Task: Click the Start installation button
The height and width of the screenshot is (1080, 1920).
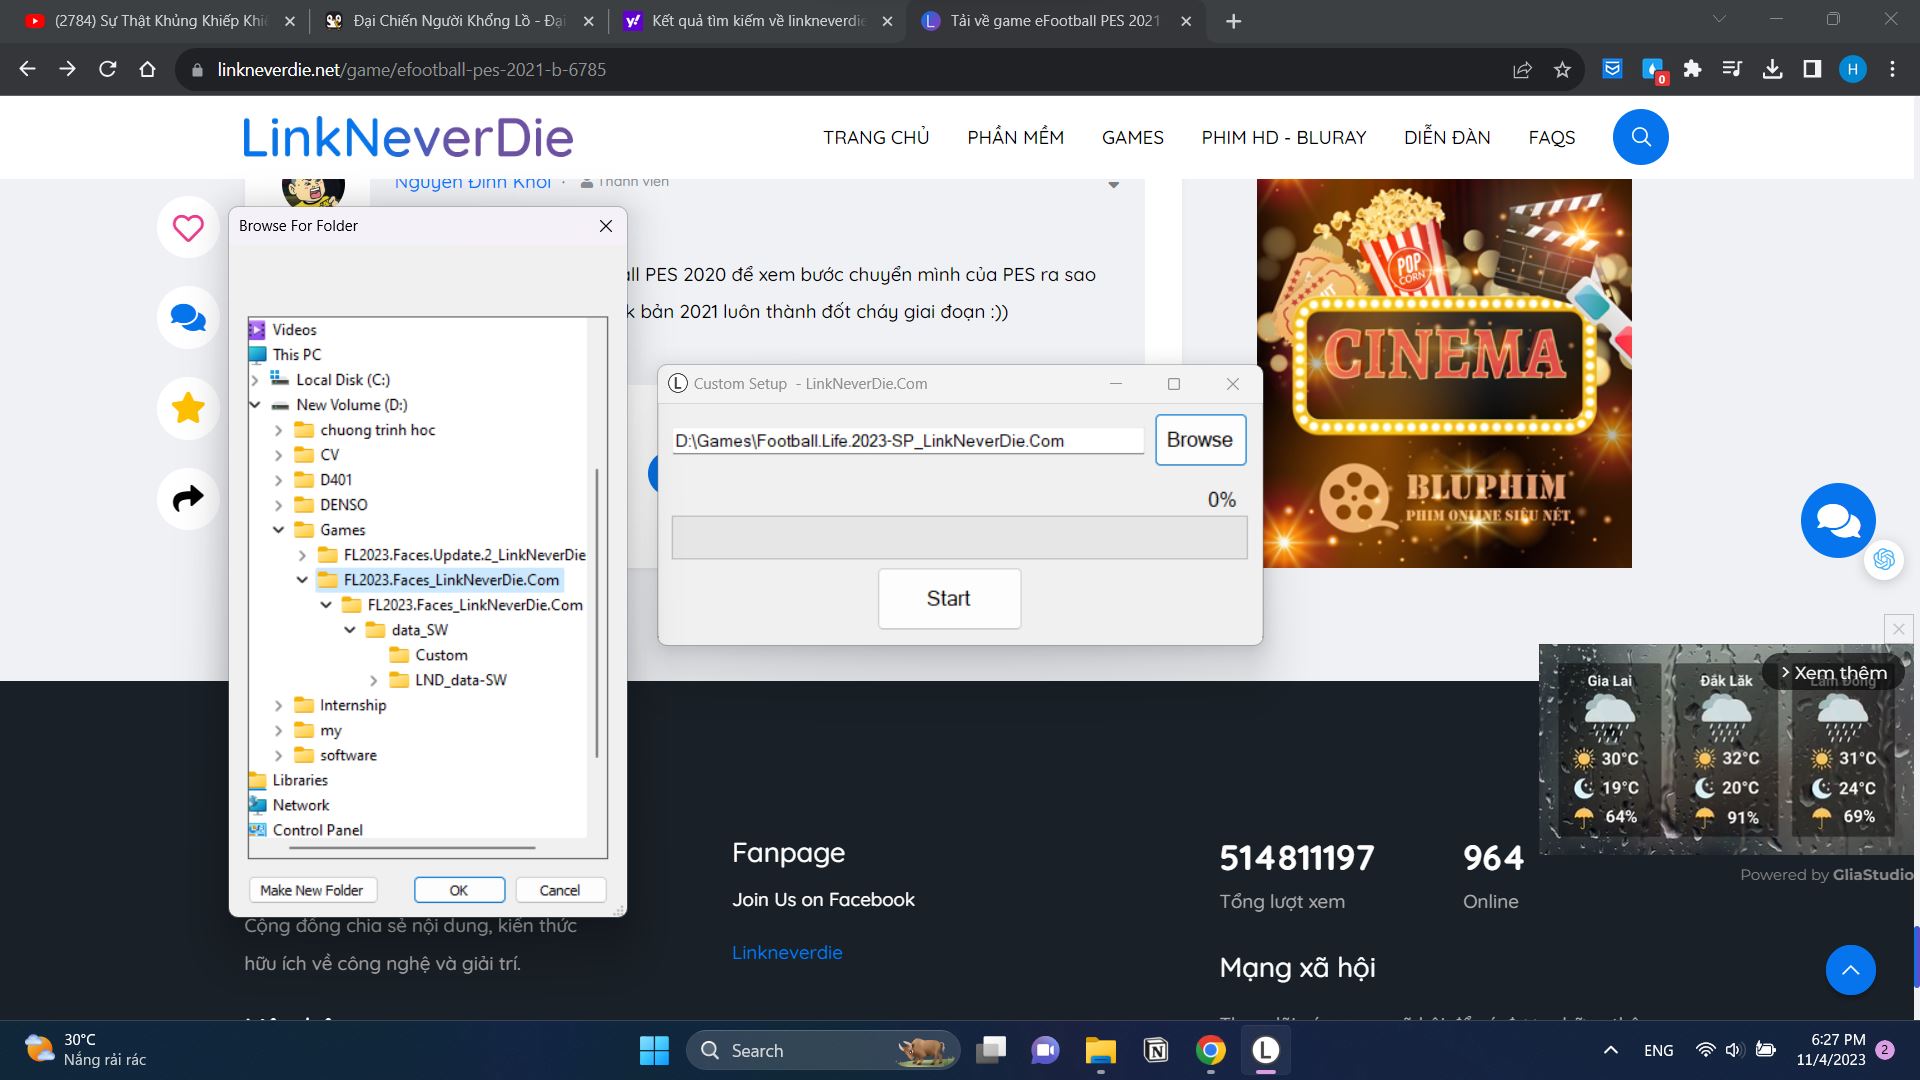Action: point(948,598)
